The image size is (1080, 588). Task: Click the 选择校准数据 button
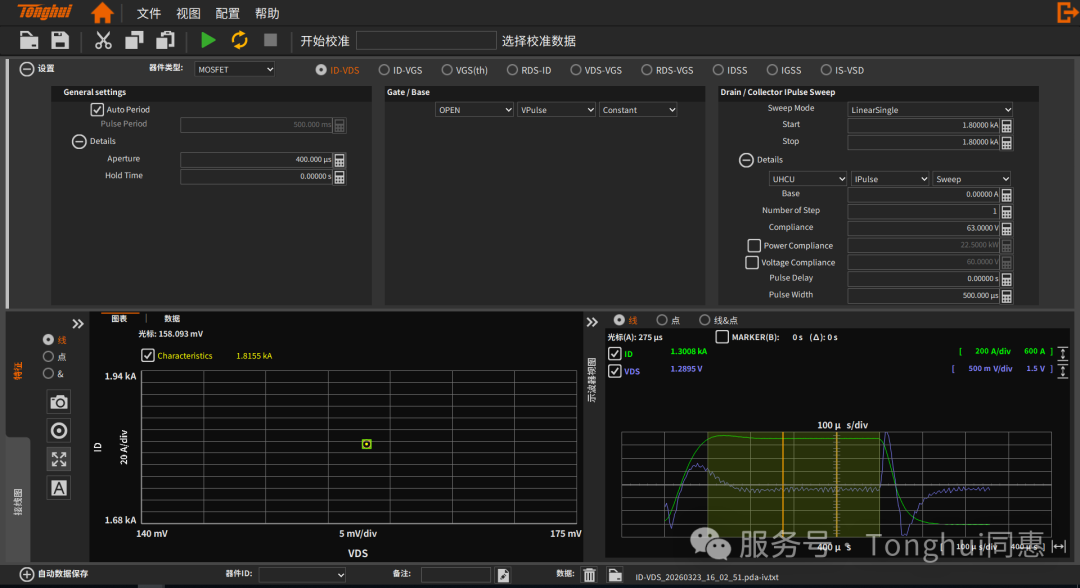(538, 41)
